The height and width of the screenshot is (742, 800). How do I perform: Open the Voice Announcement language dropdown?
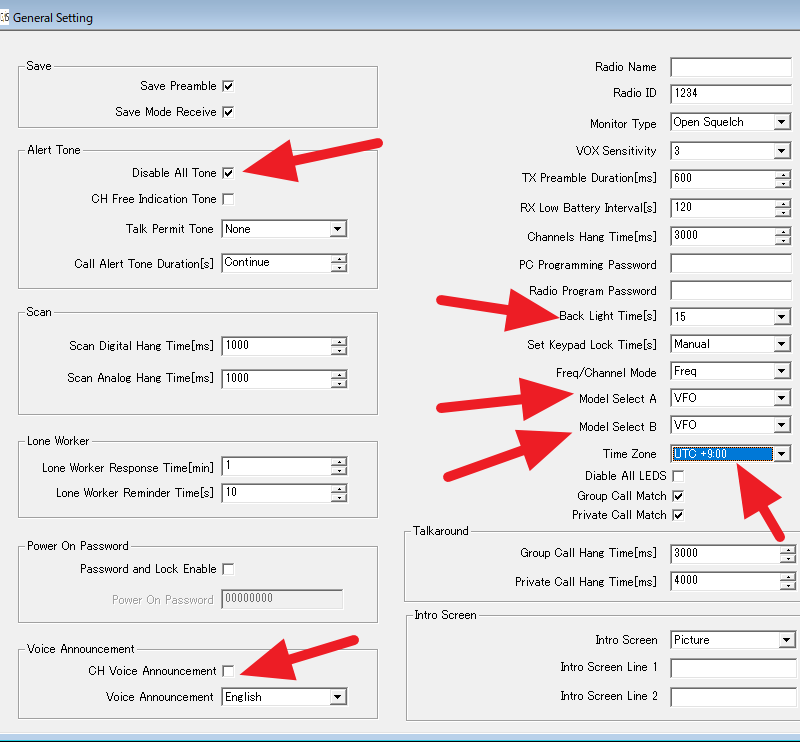(x=337, y=697)
